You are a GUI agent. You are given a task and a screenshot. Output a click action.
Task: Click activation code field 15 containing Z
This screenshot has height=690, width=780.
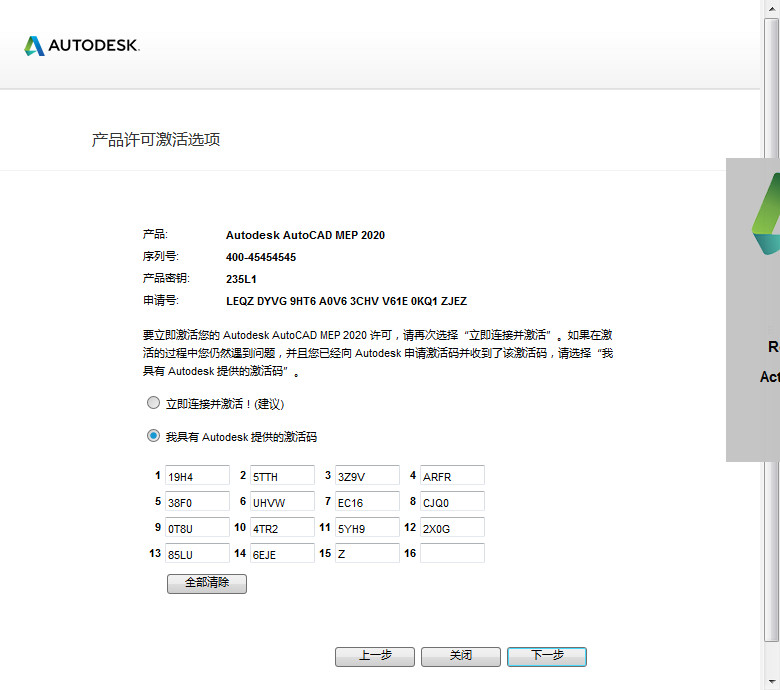pos(367,553)
